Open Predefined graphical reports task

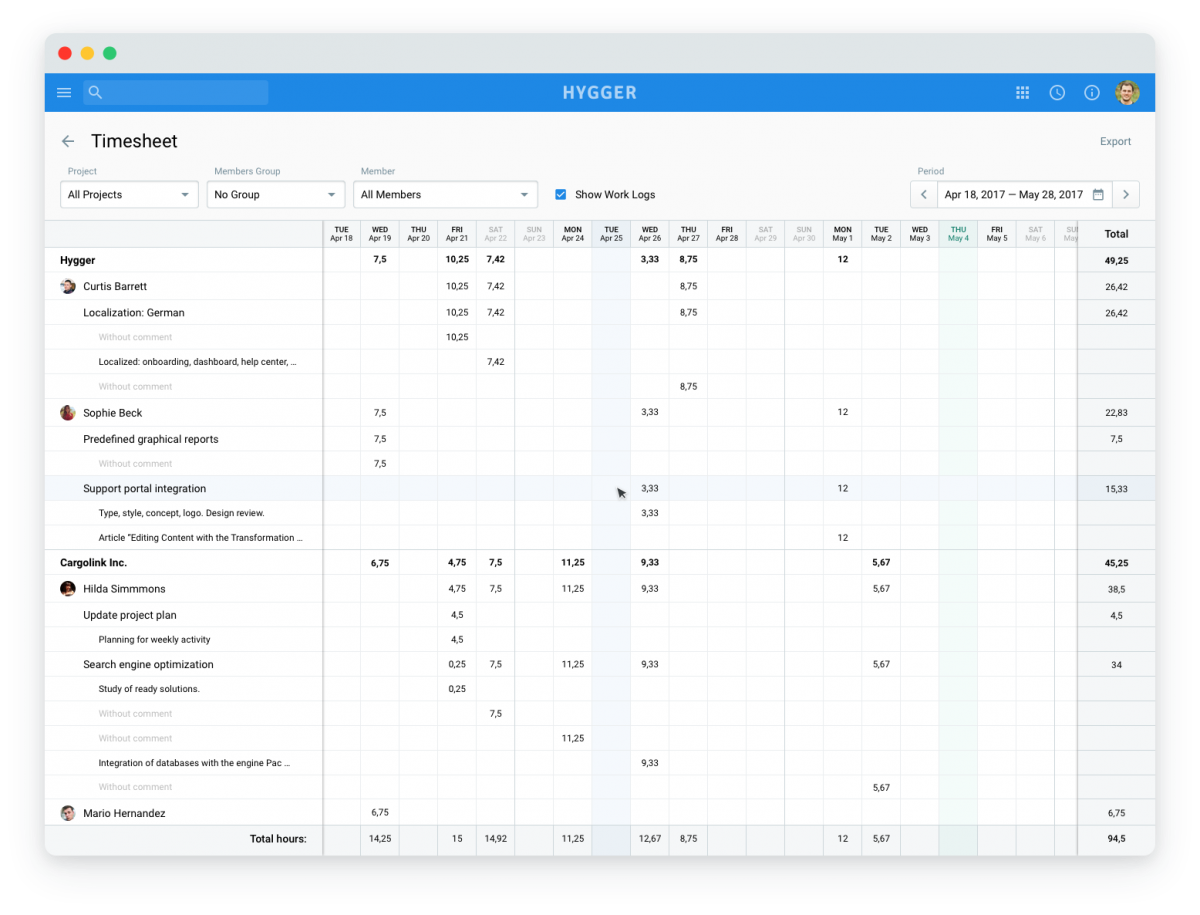151,439
